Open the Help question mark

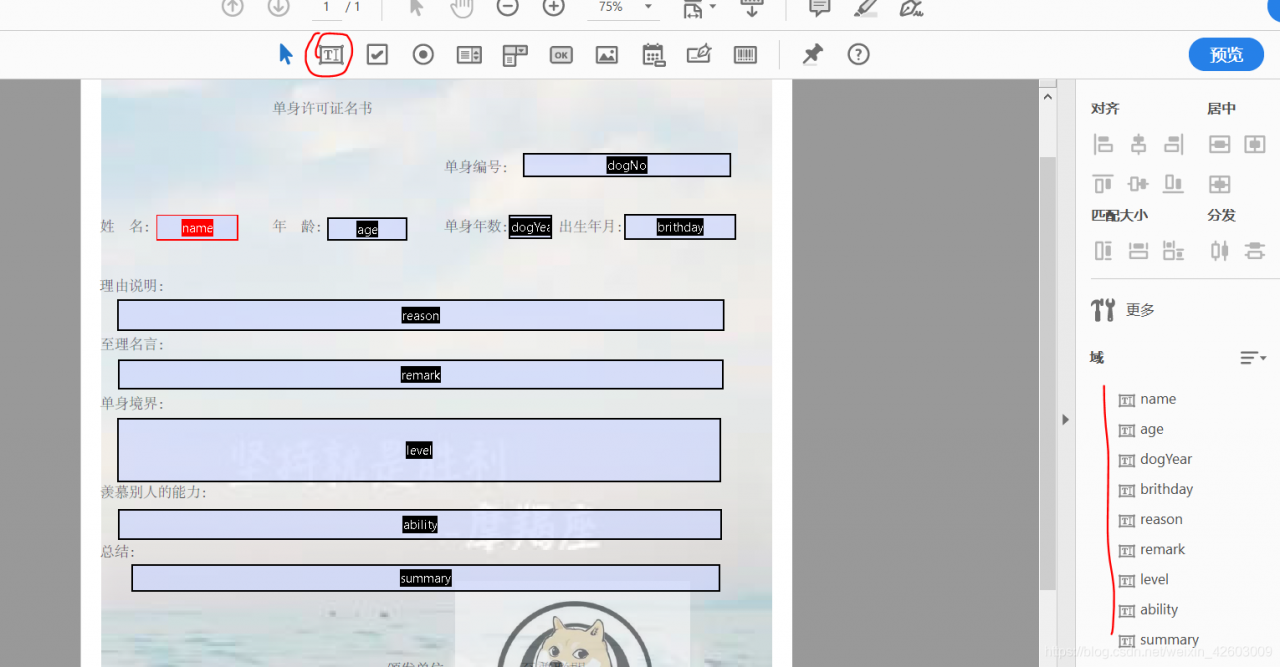click(x=858, y=54)
